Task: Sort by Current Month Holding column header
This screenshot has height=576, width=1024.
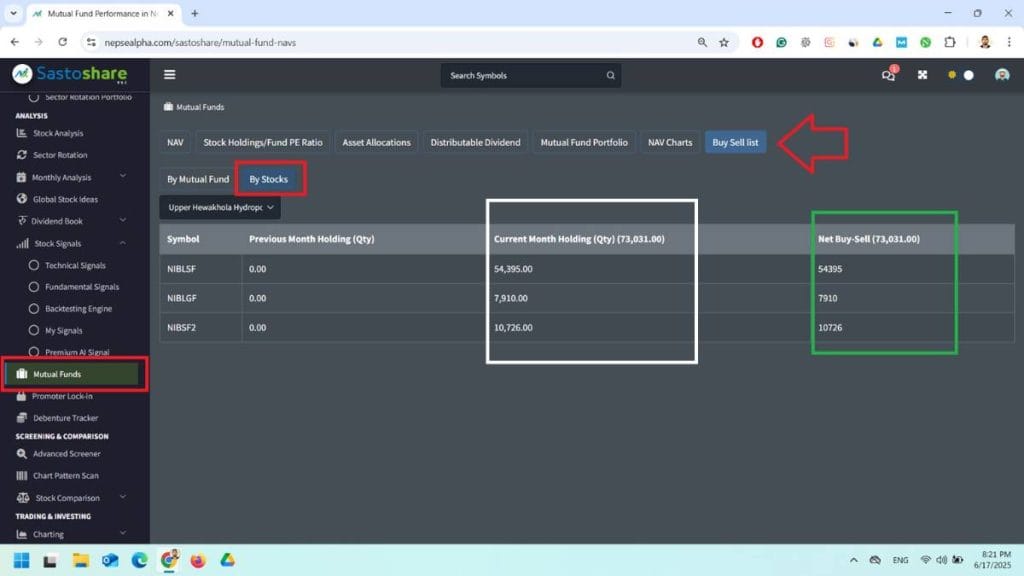Action: [x=579, y=239]
